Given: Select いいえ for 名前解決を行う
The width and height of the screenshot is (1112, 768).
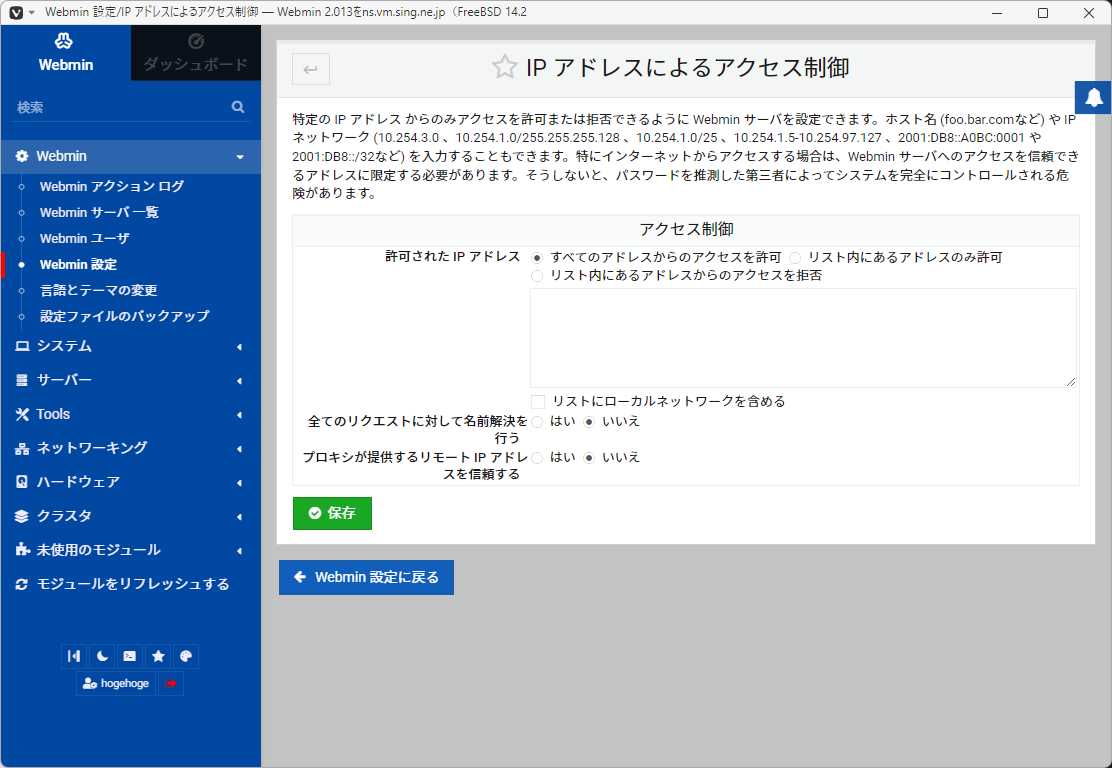Looking at the screenshot, I should (x=589, y=422).
